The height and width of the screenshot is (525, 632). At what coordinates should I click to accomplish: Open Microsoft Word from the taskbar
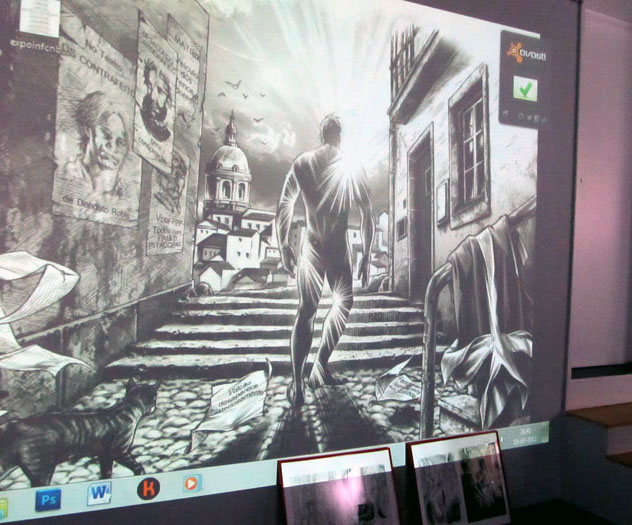pyautogui.click(x=99, y=494)
